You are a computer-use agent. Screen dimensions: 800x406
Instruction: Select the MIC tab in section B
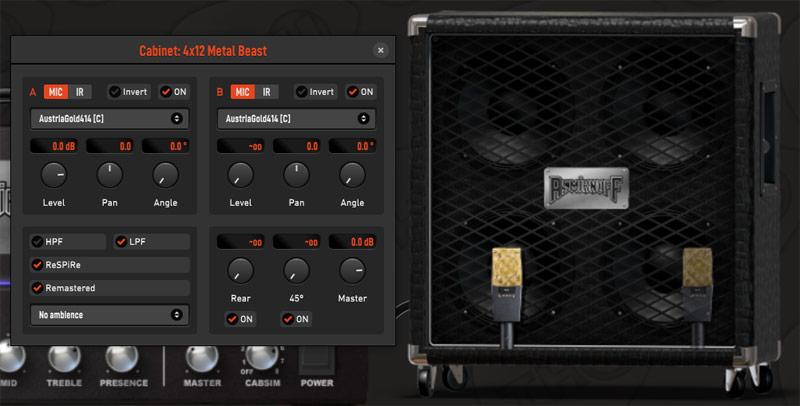point(242,92)
